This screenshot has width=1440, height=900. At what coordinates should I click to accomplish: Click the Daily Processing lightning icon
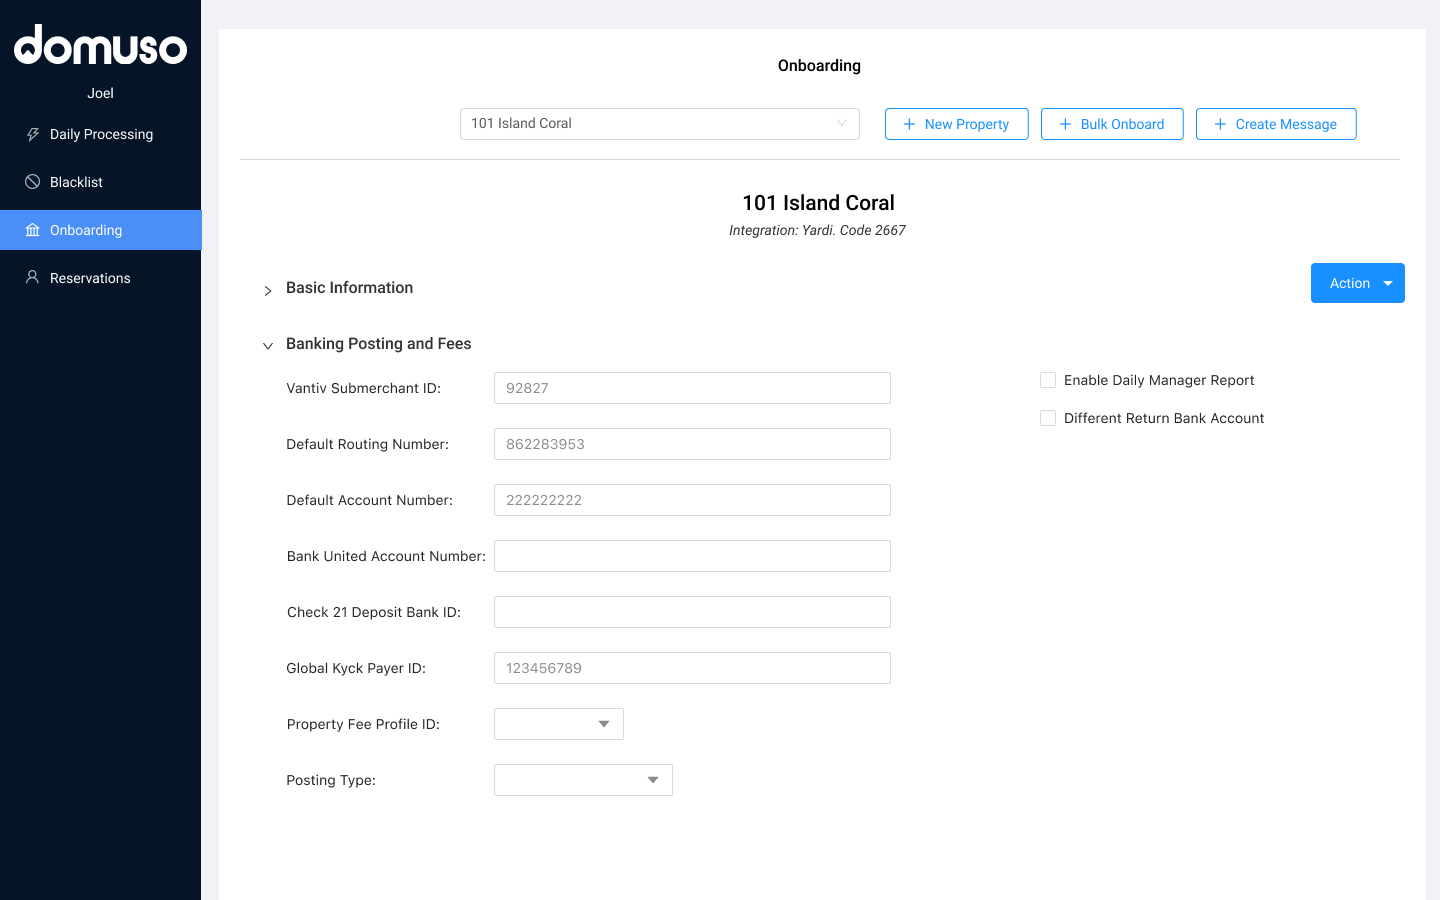click(x=33, y=134)
